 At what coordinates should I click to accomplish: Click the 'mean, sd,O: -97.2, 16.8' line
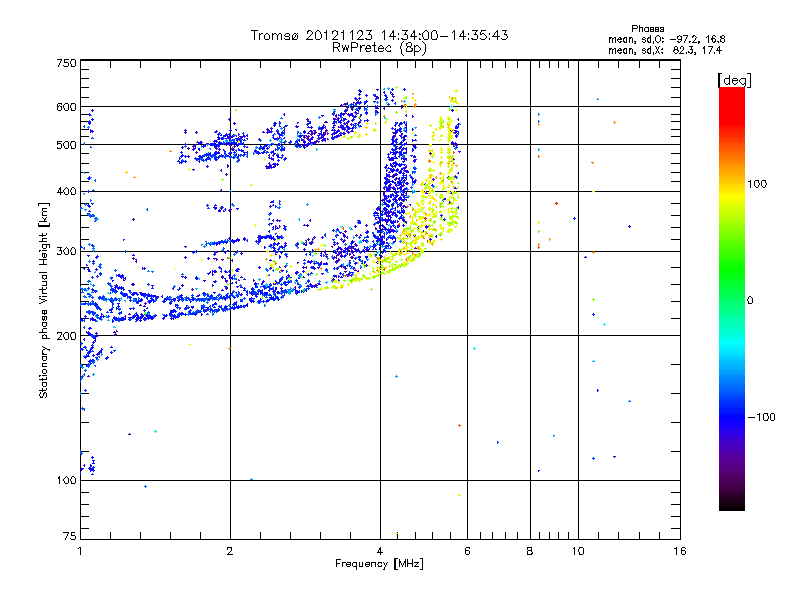click(x=666, y=39)
